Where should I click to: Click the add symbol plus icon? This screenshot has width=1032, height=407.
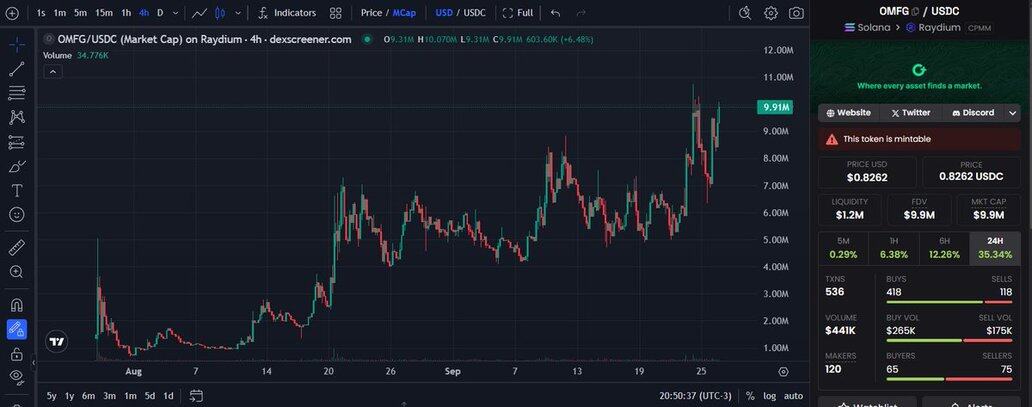click(12, 13)
